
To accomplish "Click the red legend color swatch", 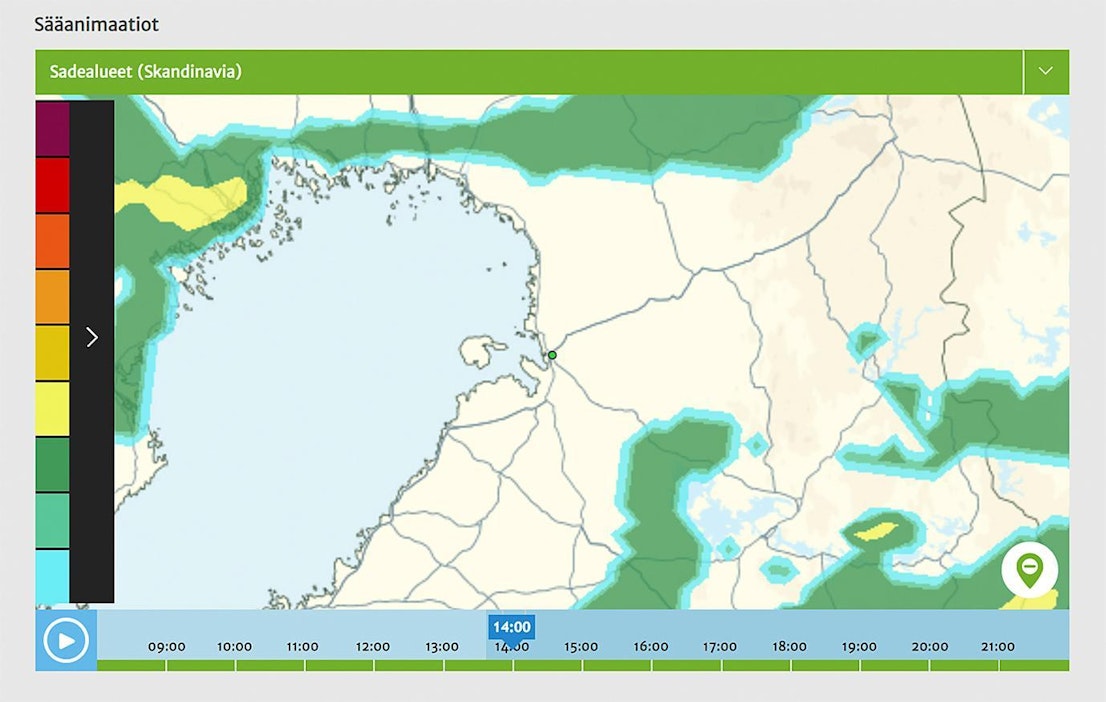I will 52,185.
